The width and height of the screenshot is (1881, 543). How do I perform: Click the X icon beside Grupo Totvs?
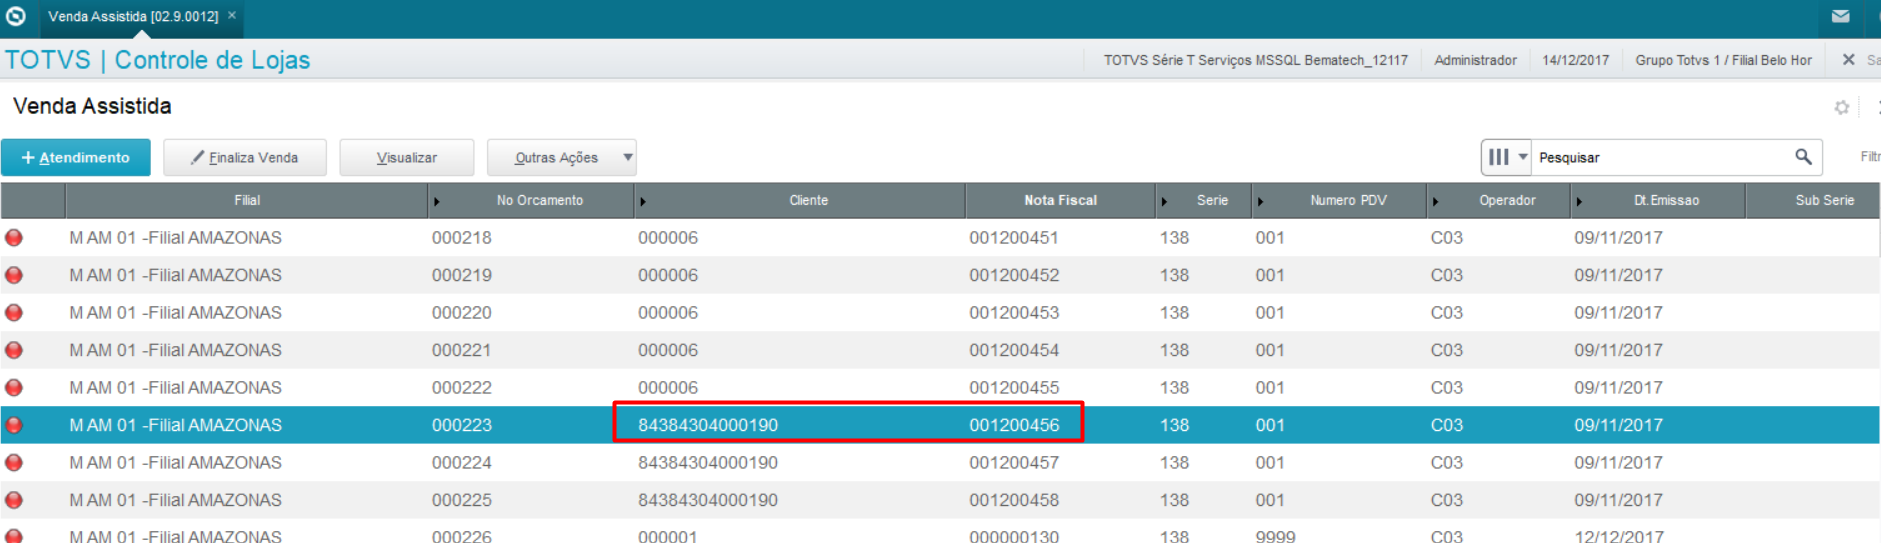tap(1849, 60)
